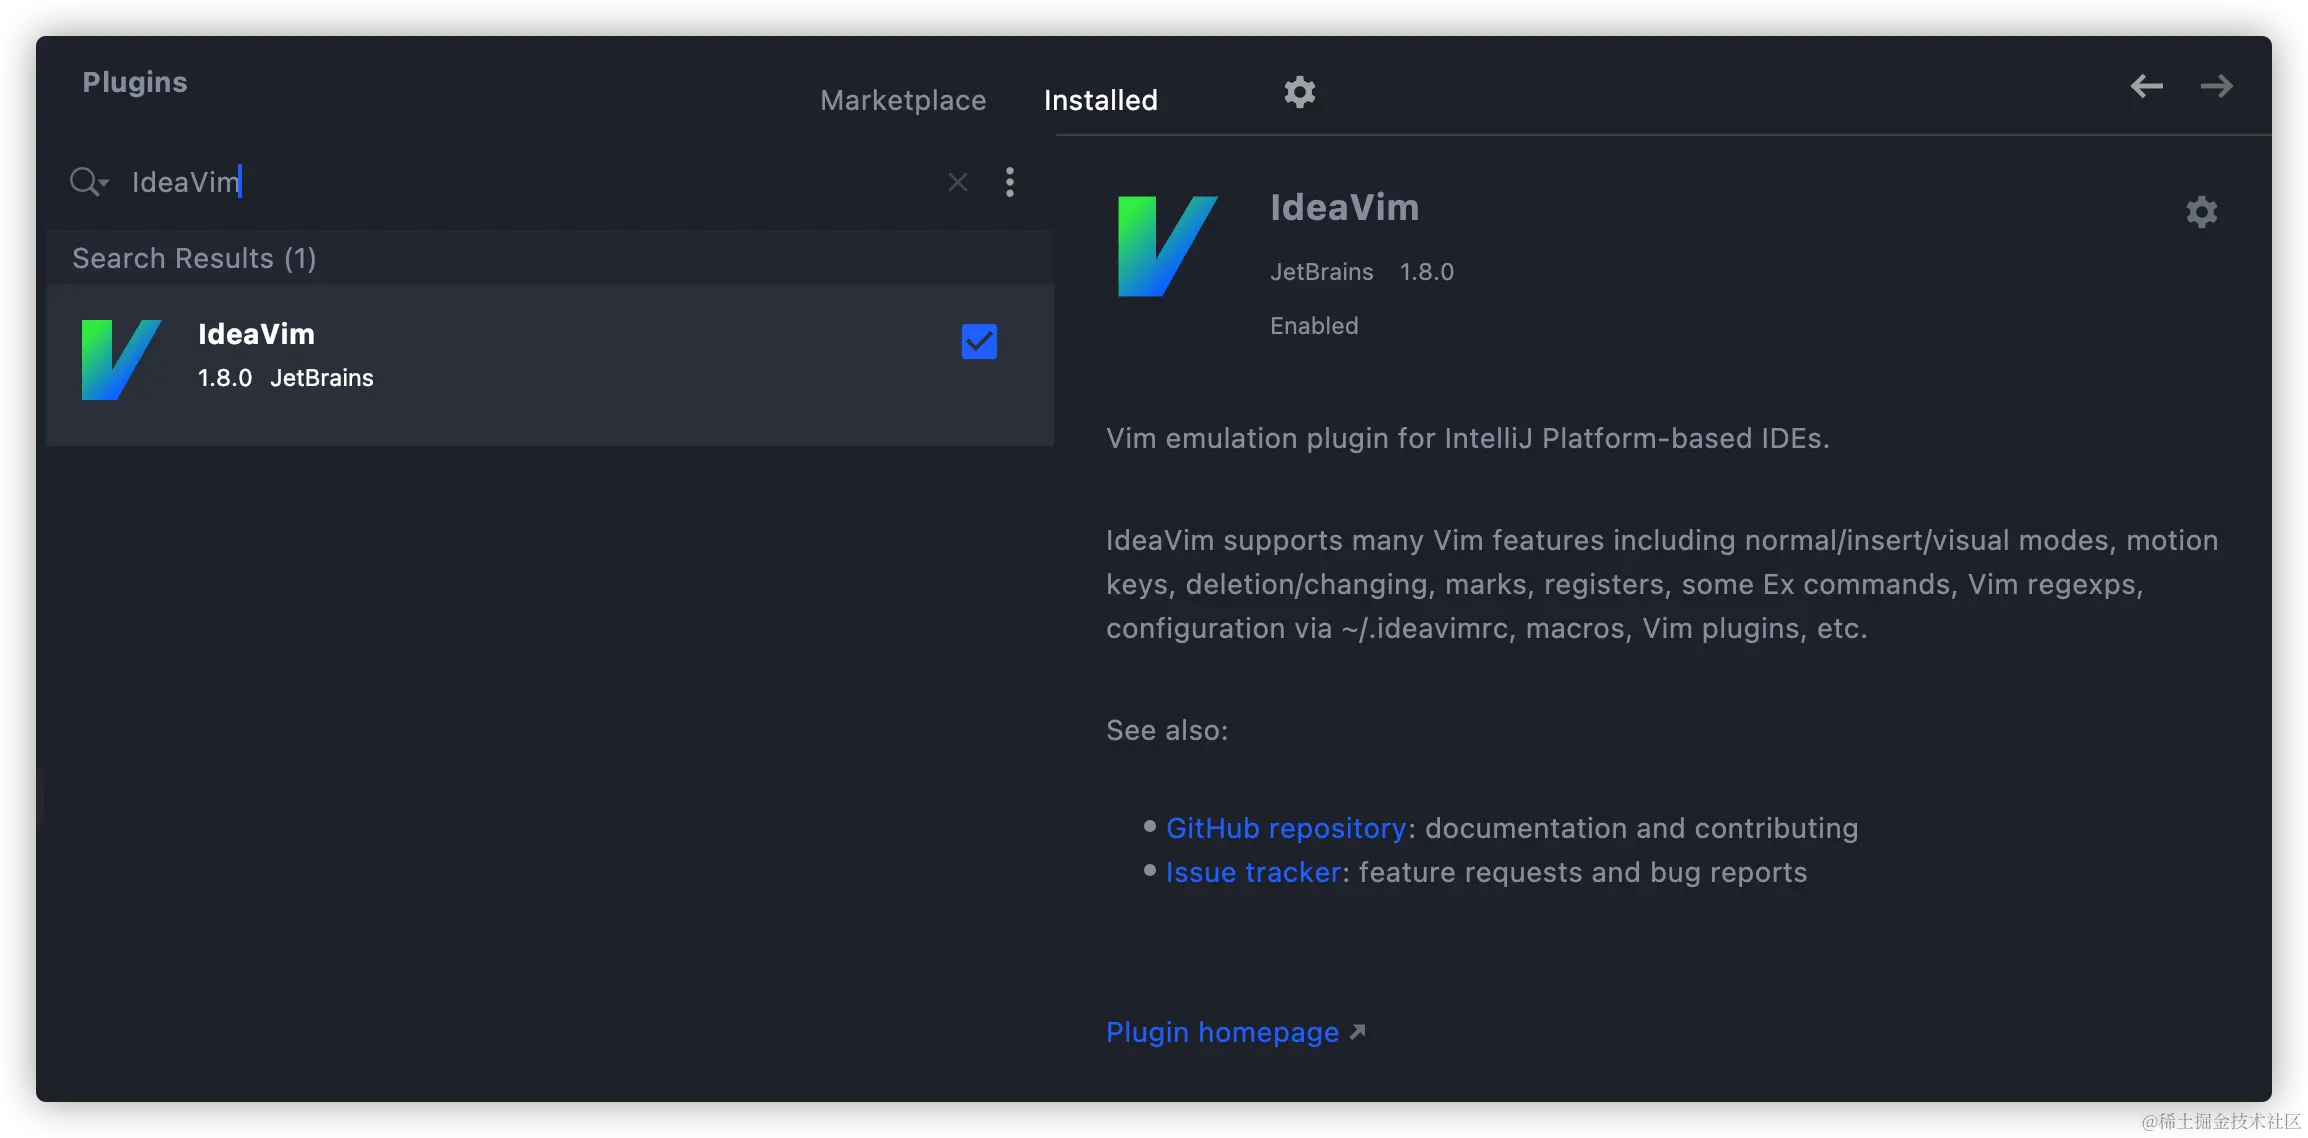The image size is (2308, 1138).
Task: Click the IdeaVim logo in results list
Action: click(121, 359)
